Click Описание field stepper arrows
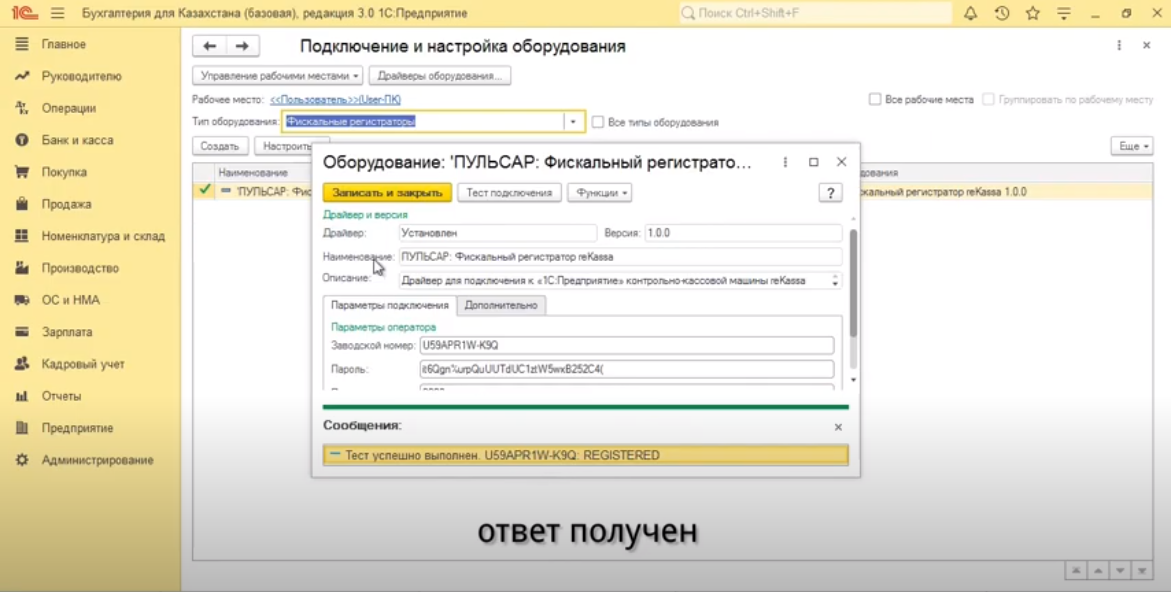 (835, 281)
